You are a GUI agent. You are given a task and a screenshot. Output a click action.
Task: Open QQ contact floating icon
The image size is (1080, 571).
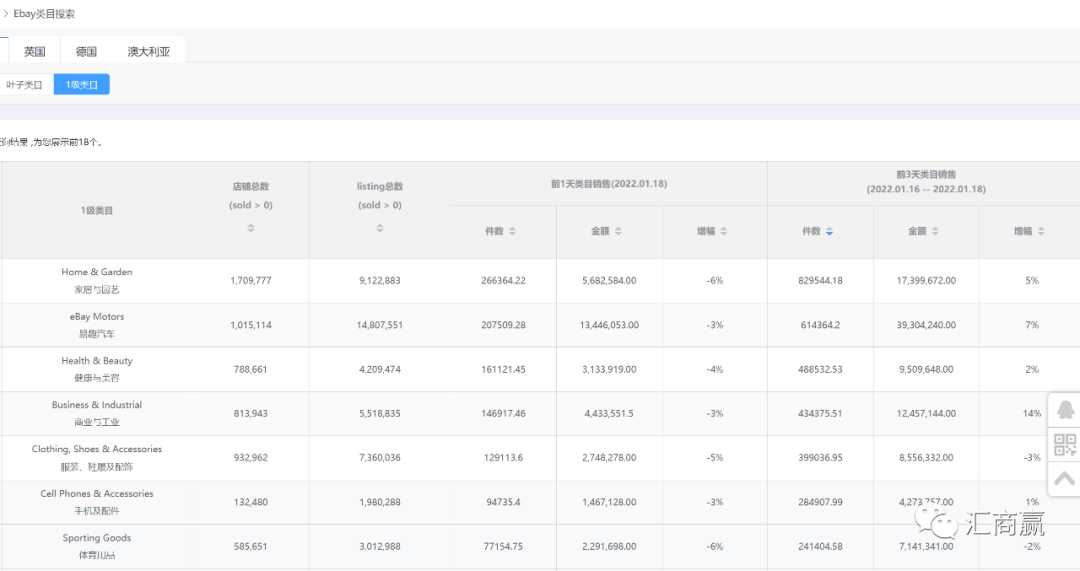pos(1065,410)
